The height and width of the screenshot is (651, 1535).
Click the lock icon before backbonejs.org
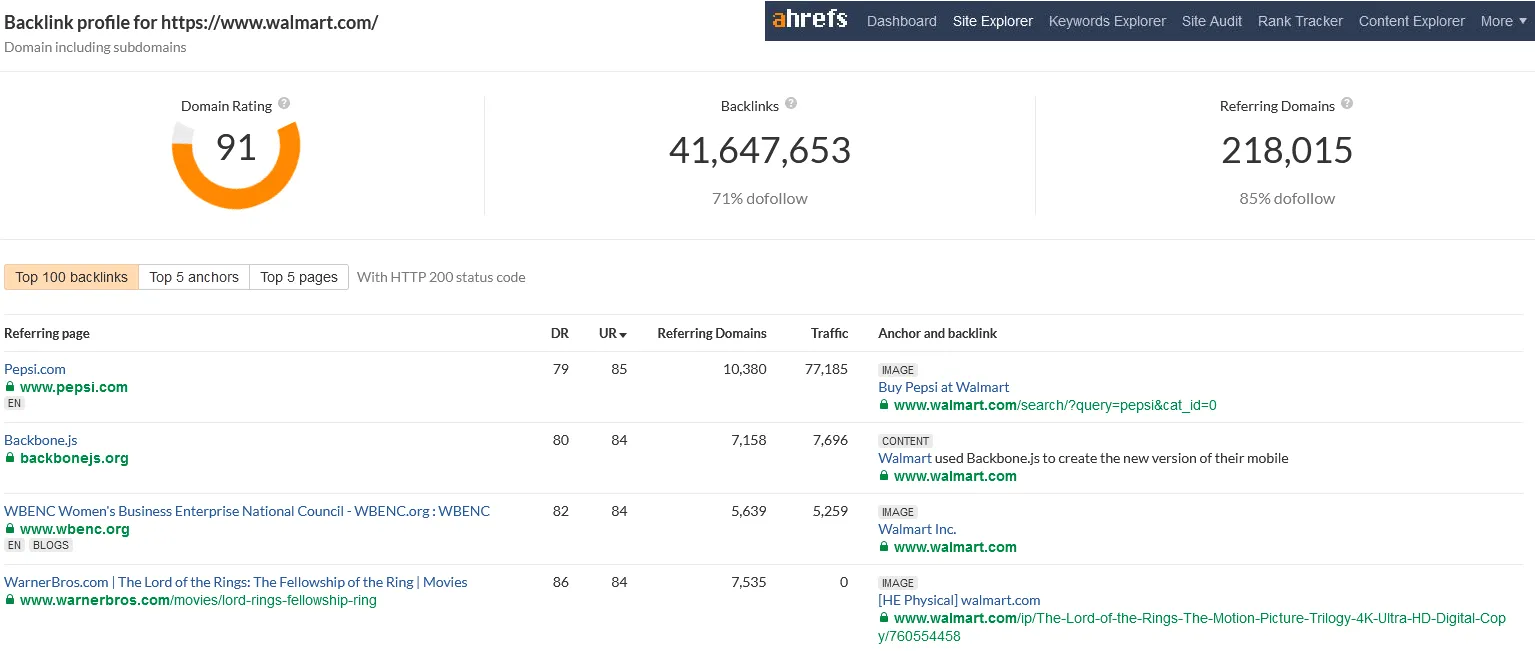pos(10,458)
